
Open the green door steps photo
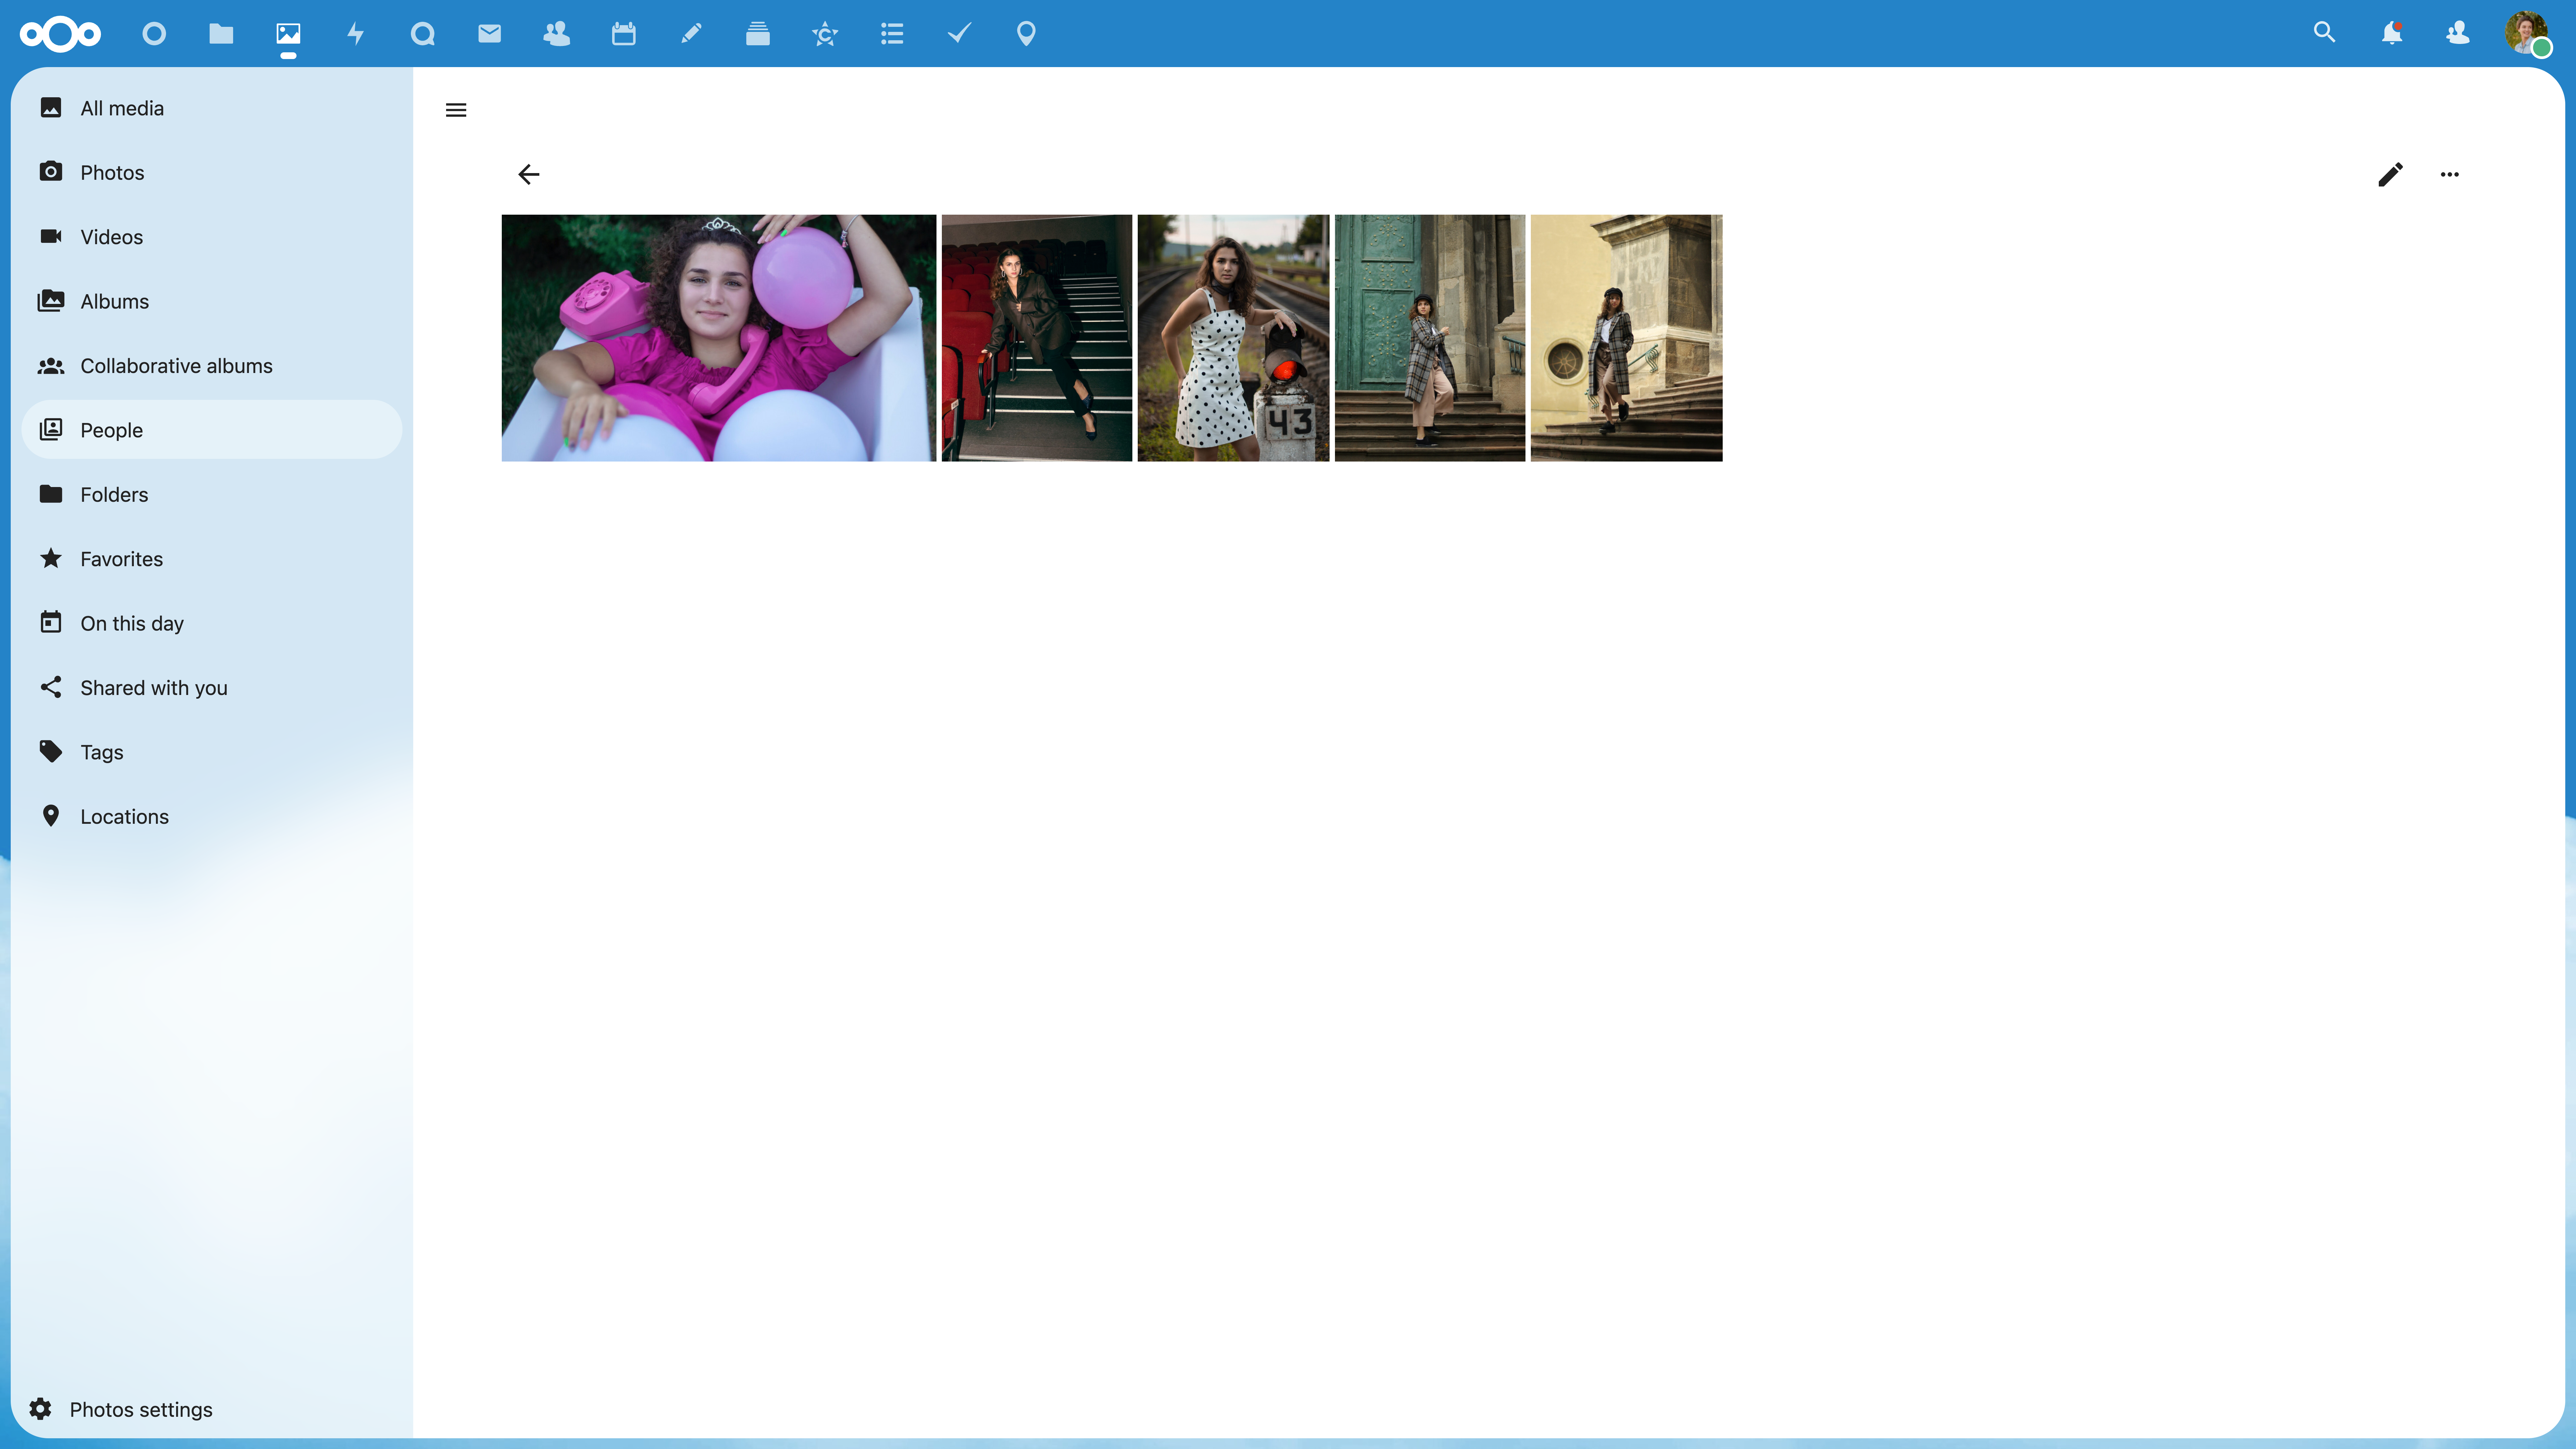pyautogui.click(x=1430, y=338)
